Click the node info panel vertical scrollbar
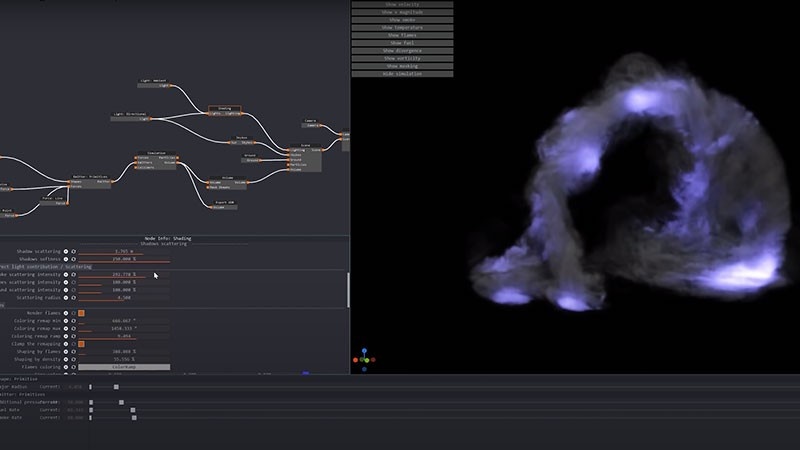The image size is (800, 450). coord(348,290)
